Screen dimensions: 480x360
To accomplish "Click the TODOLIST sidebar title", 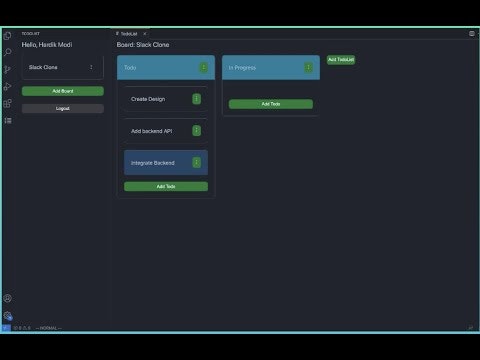I will (31, 34).
